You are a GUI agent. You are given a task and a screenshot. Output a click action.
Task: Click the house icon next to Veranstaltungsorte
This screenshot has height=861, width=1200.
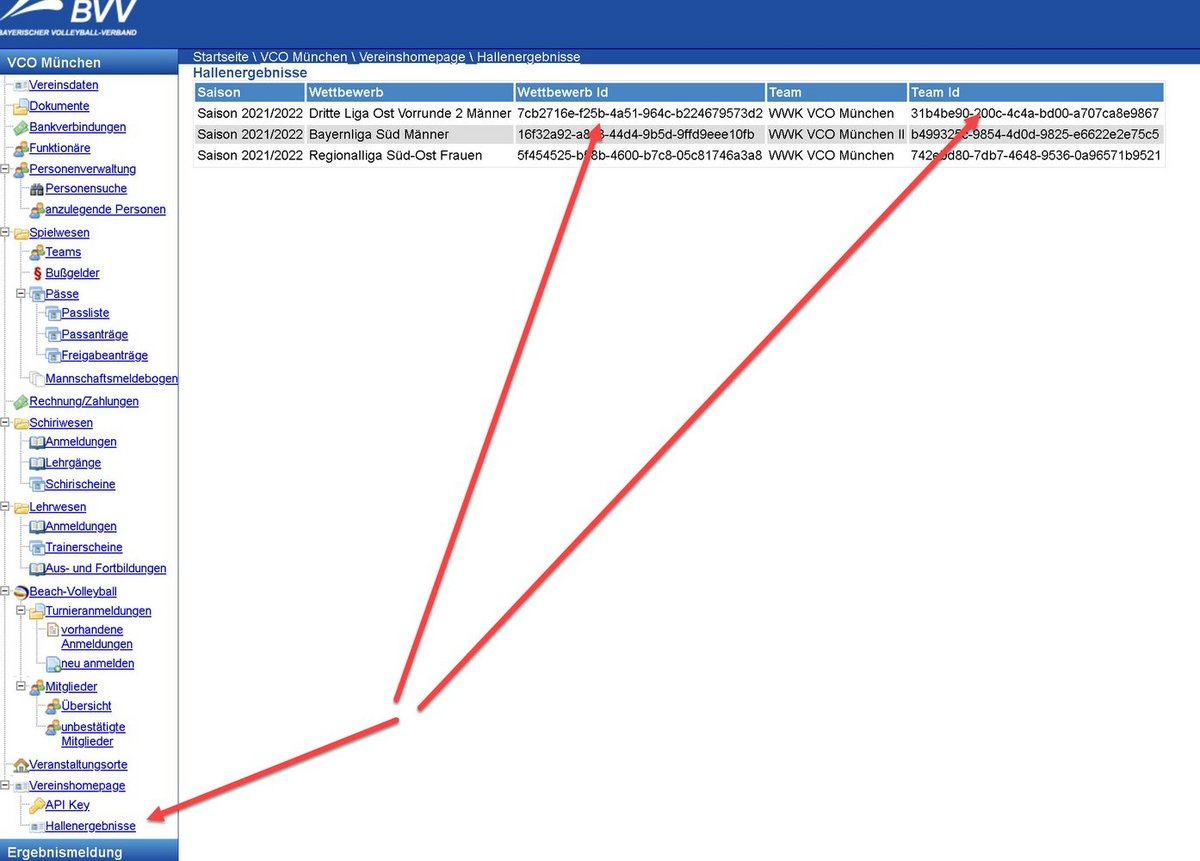[x=21, y=765]
